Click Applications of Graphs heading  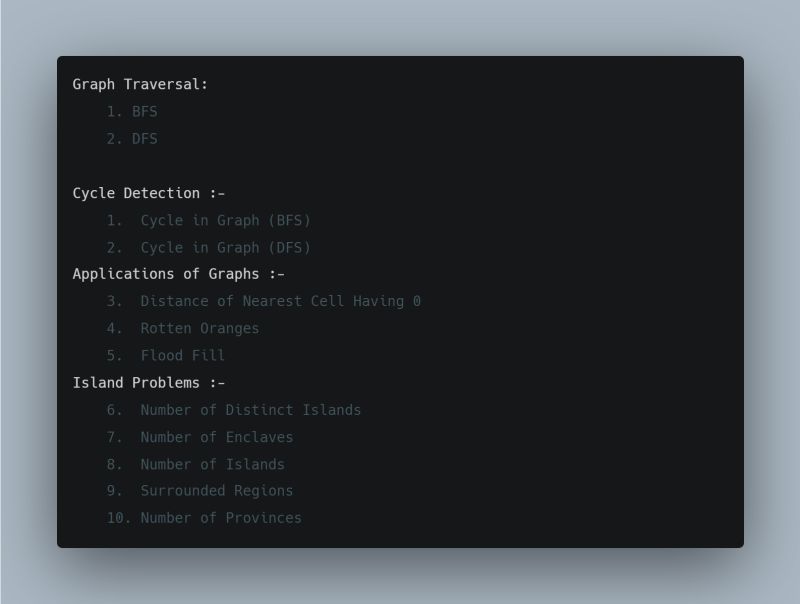click(178, 274)
